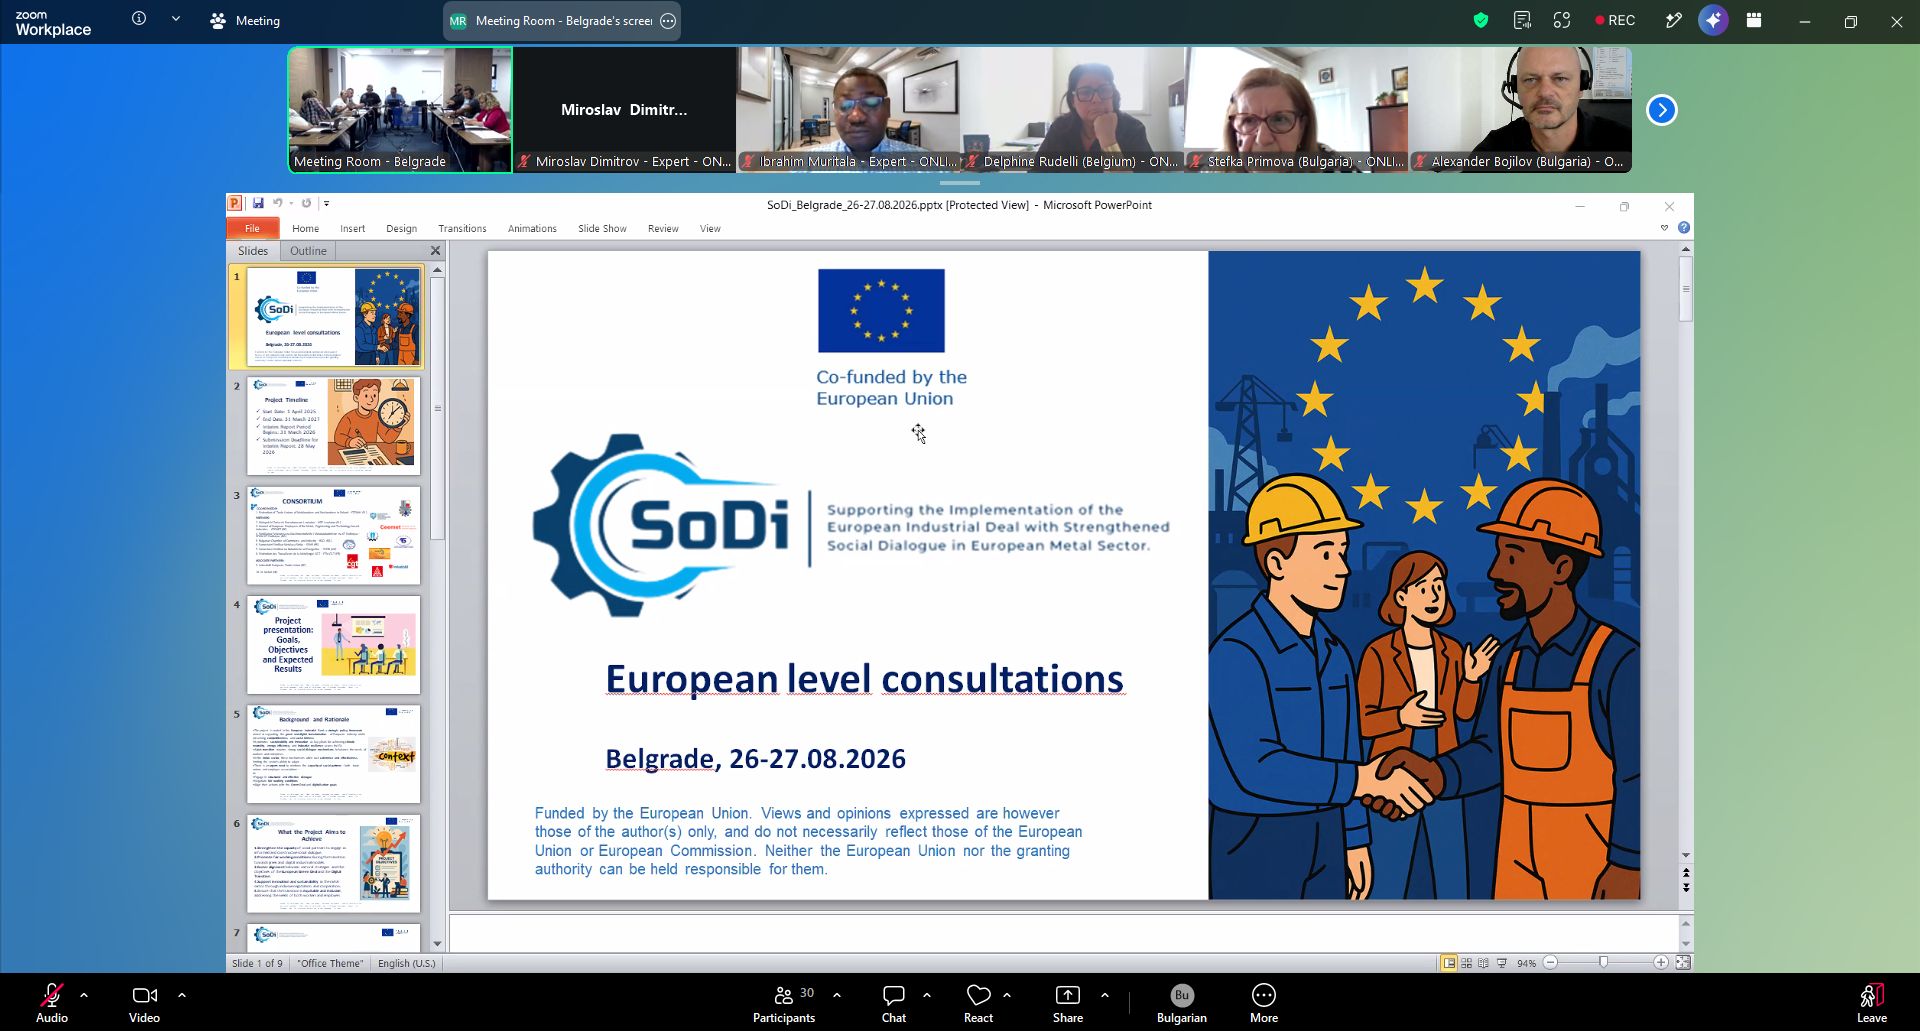The height and width of the screenshot is (1032, 1920).
Task: Open PowerPoint Help question mark icon
Action: pyautogui.click(x=1684, y=228)
